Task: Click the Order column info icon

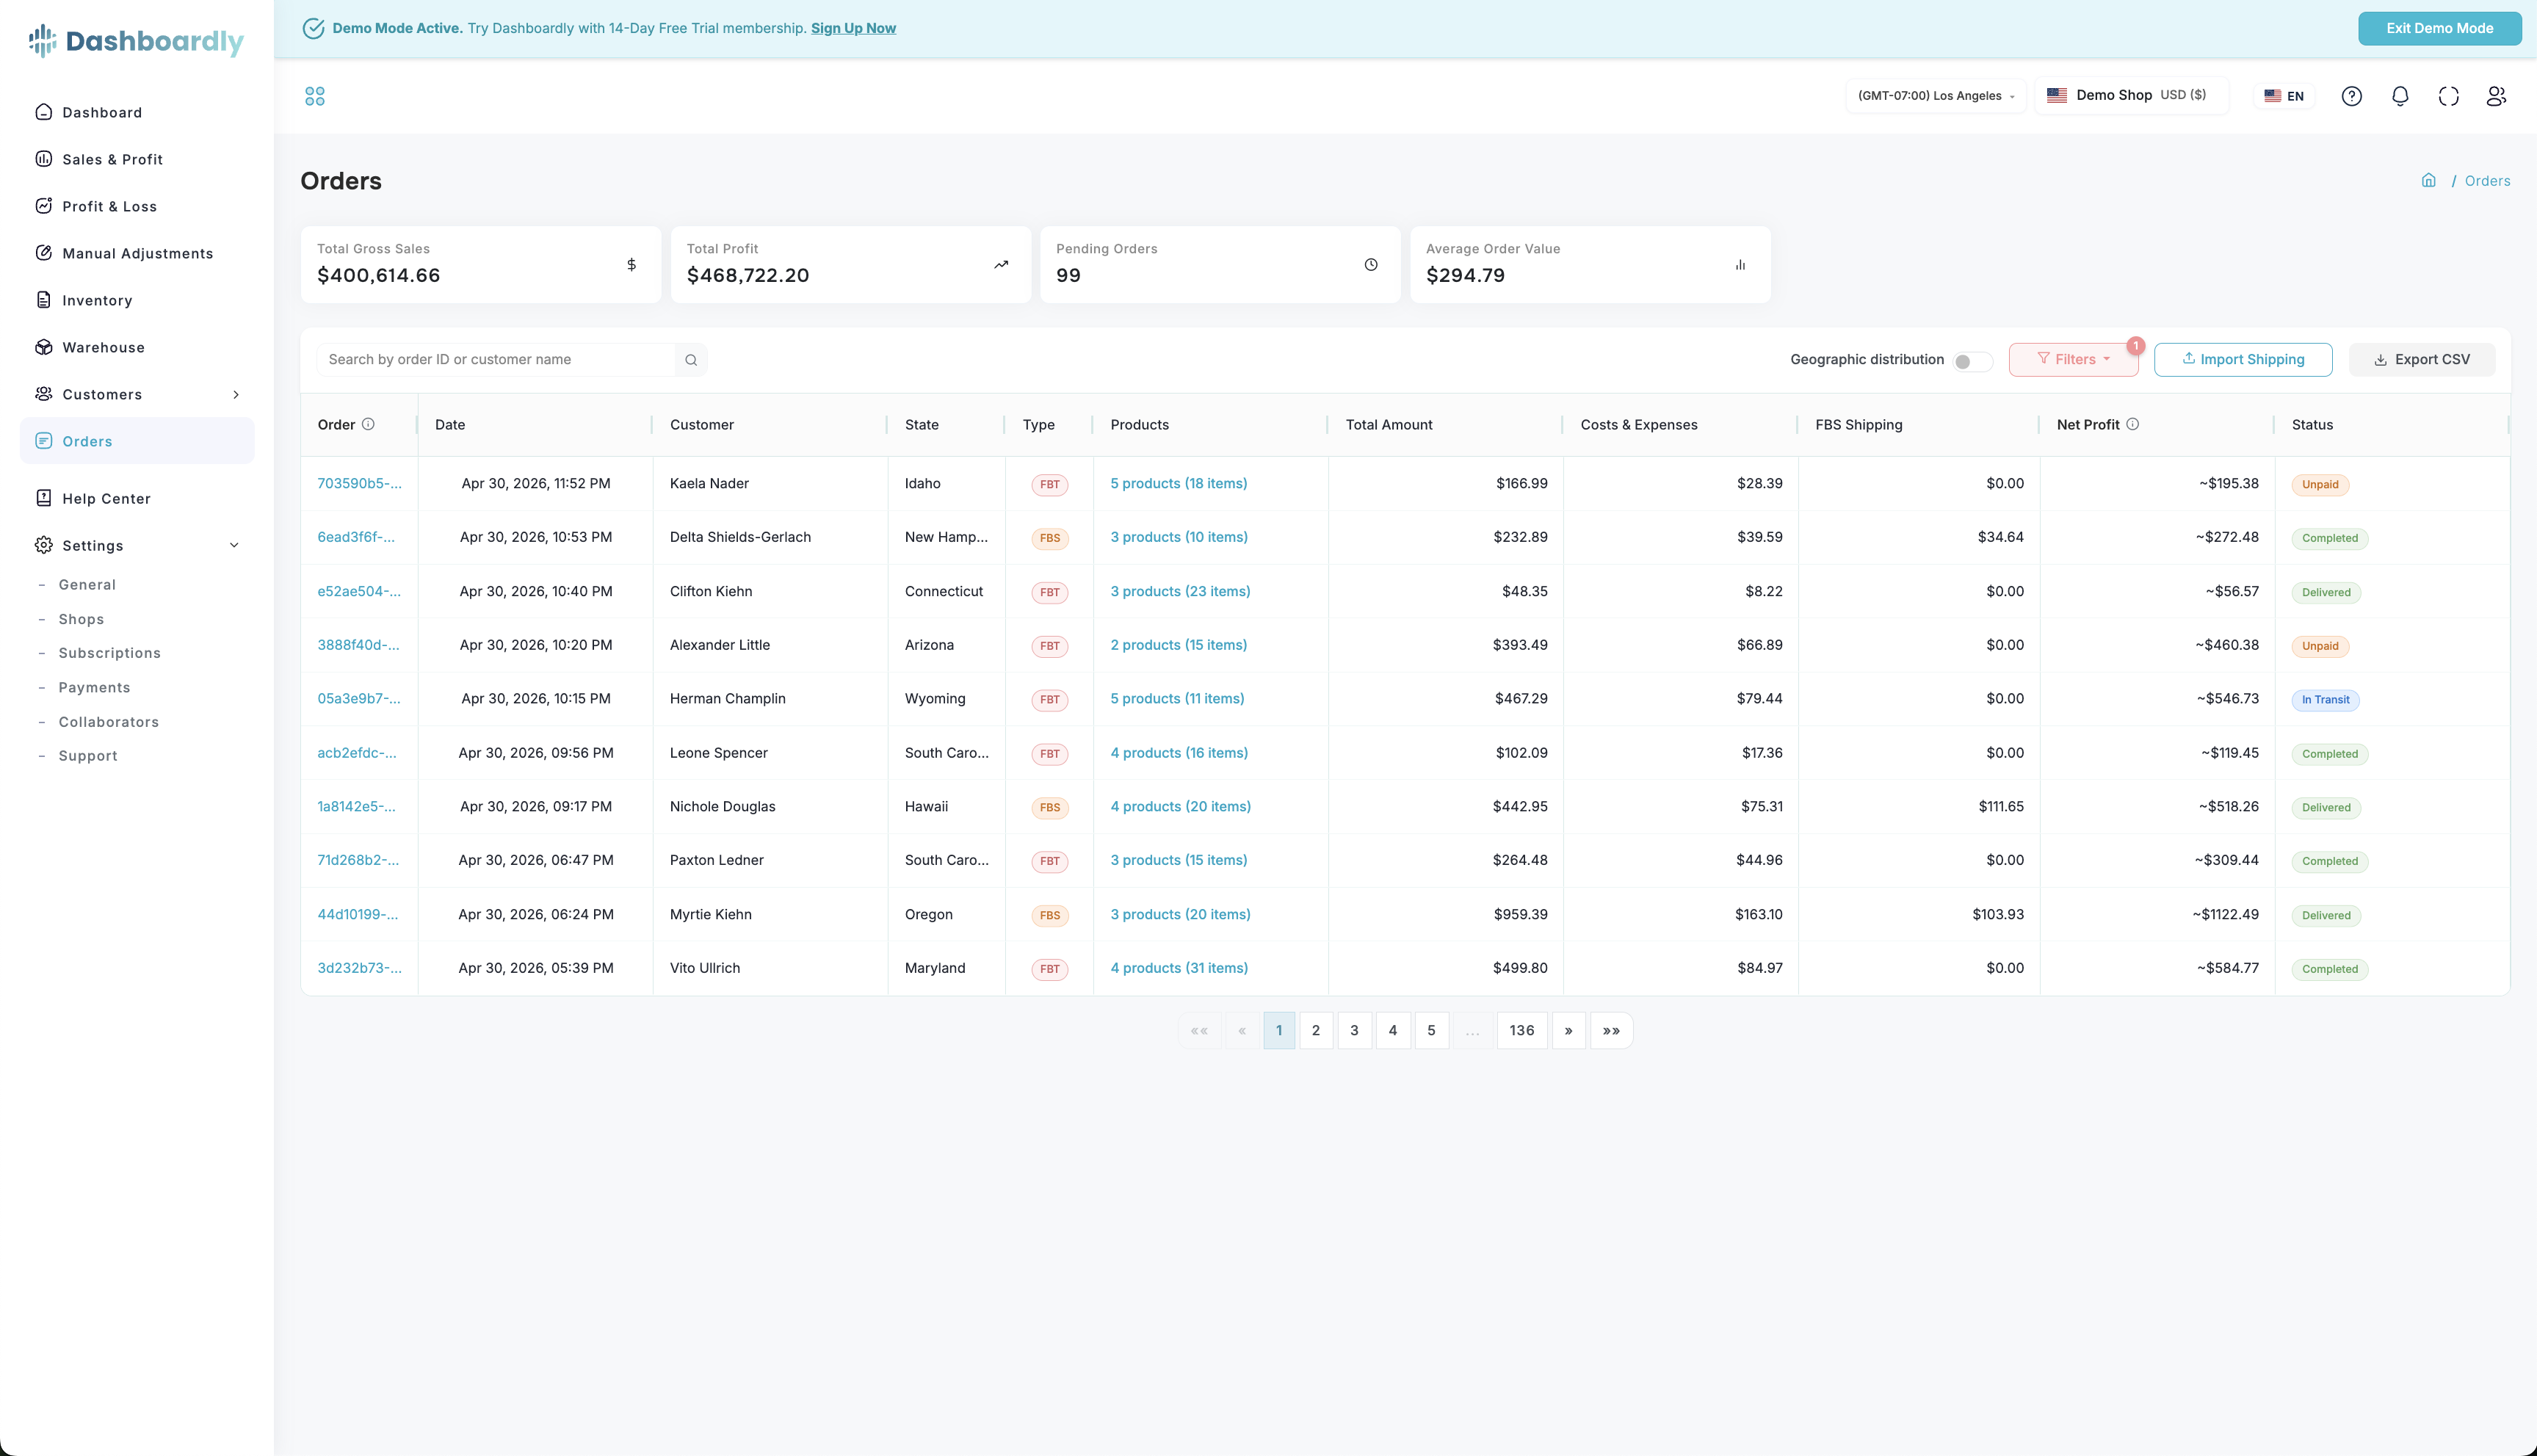Action: coord(368,424)
